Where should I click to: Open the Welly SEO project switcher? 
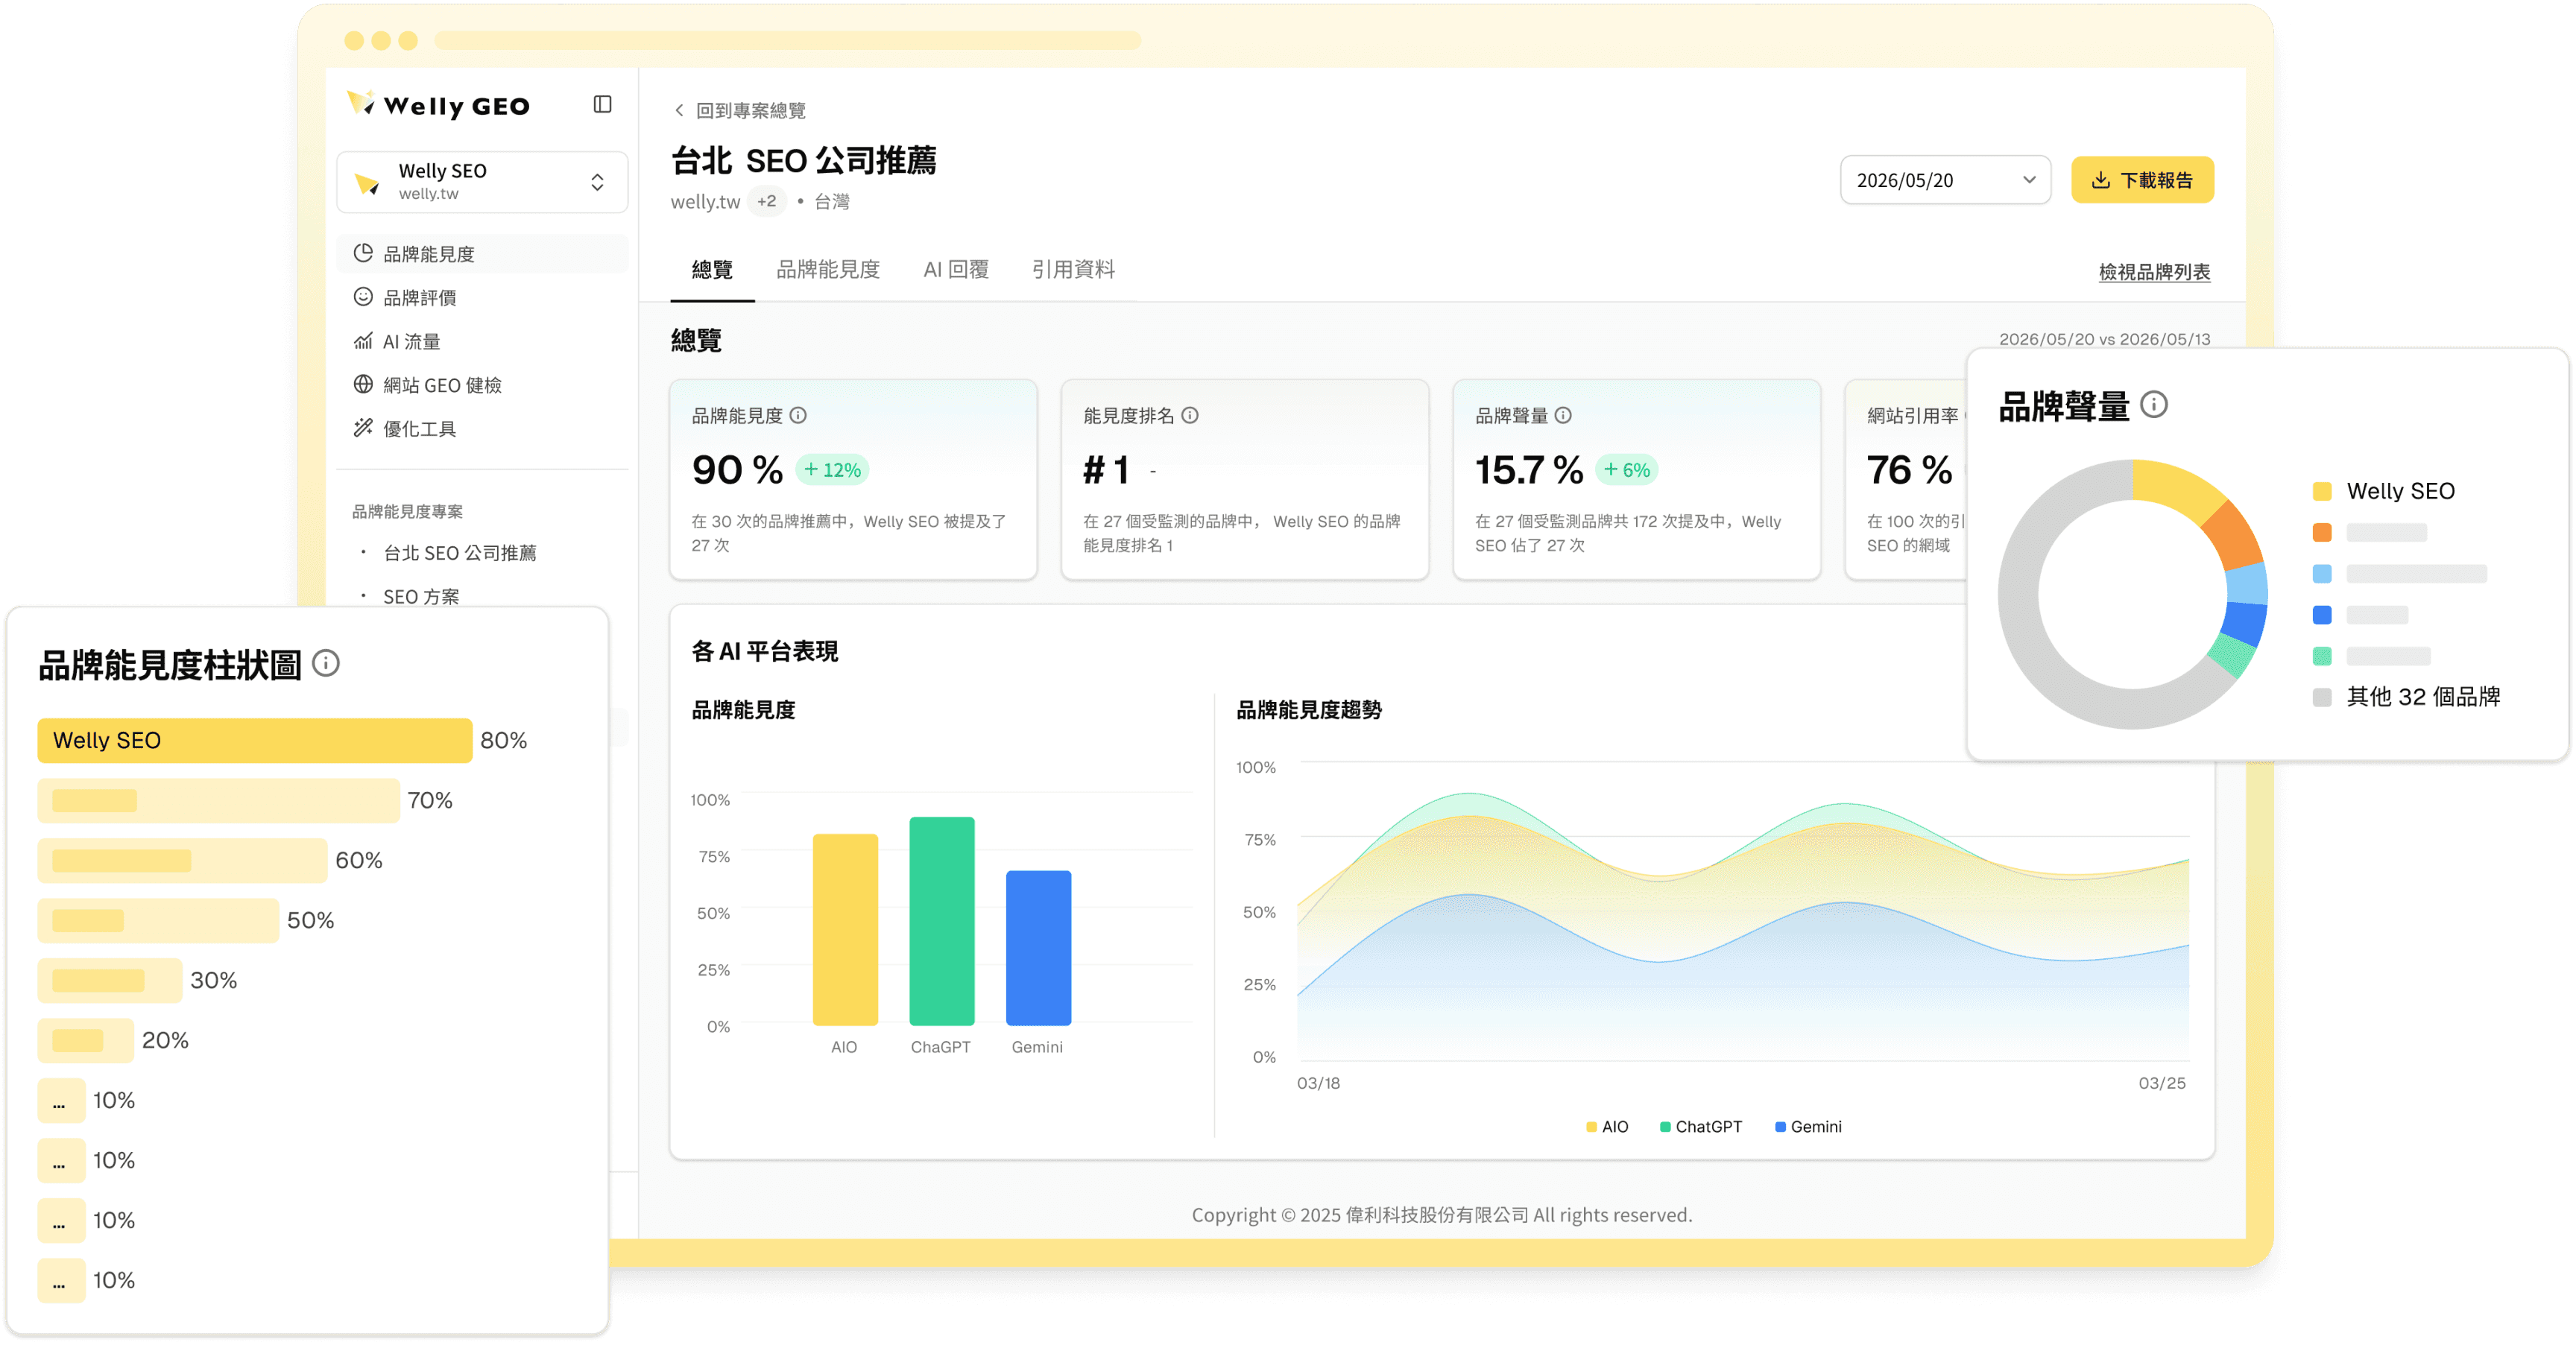(482, 182)
